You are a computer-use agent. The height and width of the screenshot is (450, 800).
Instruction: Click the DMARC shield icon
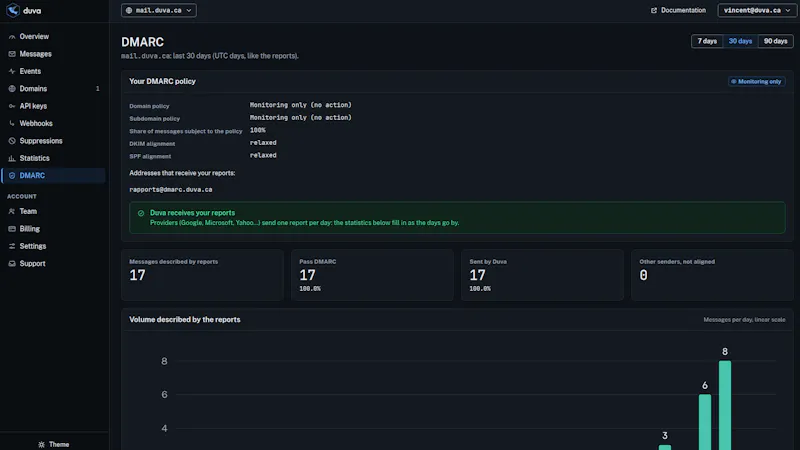click(x=12, y=176)
